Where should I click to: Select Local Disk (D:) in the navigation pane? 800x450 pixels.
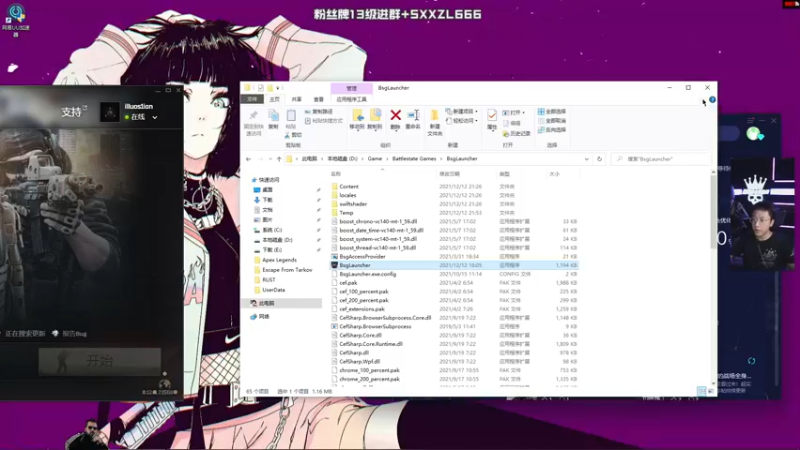(x=277, y=240)
